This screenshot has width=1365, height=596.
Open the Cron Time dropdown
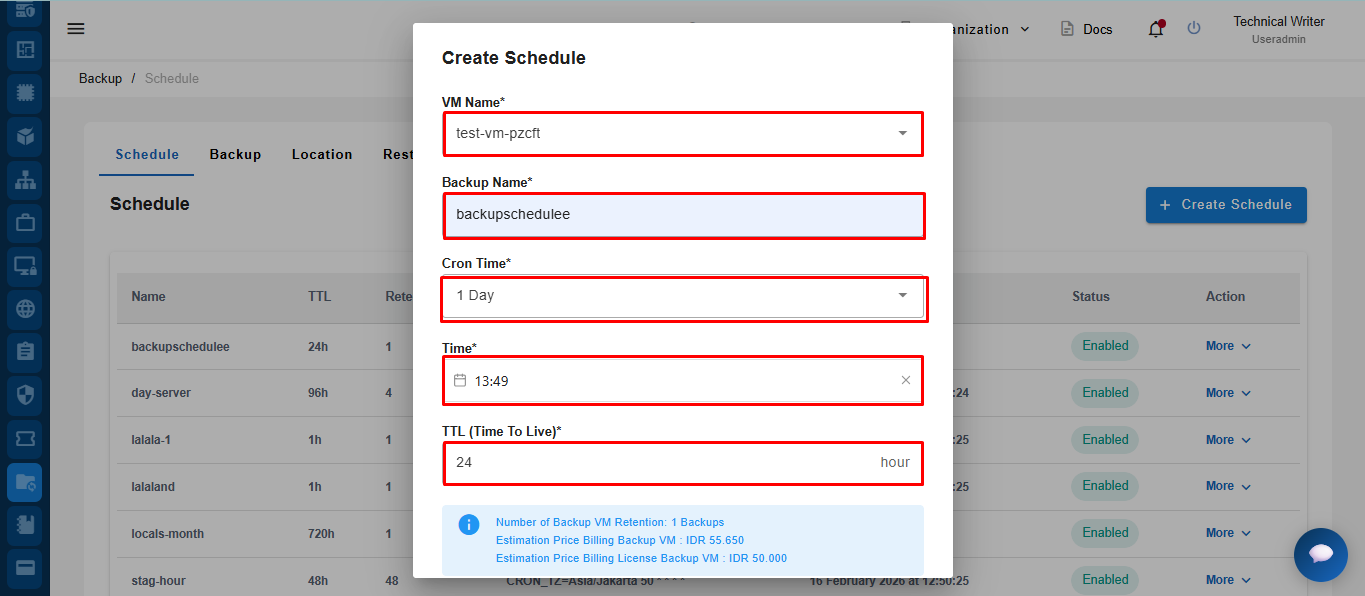[x=902, y=295]
